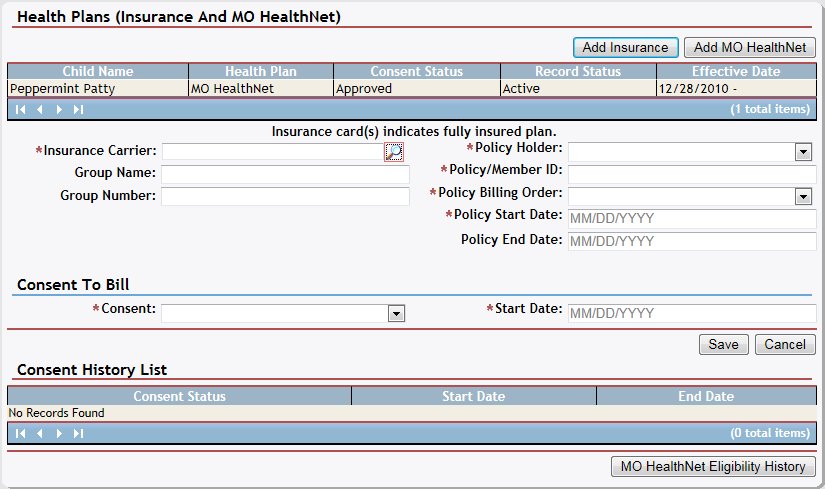Jump to last page of Consent History list
The image size is (825, 489).
click(78, 433)
